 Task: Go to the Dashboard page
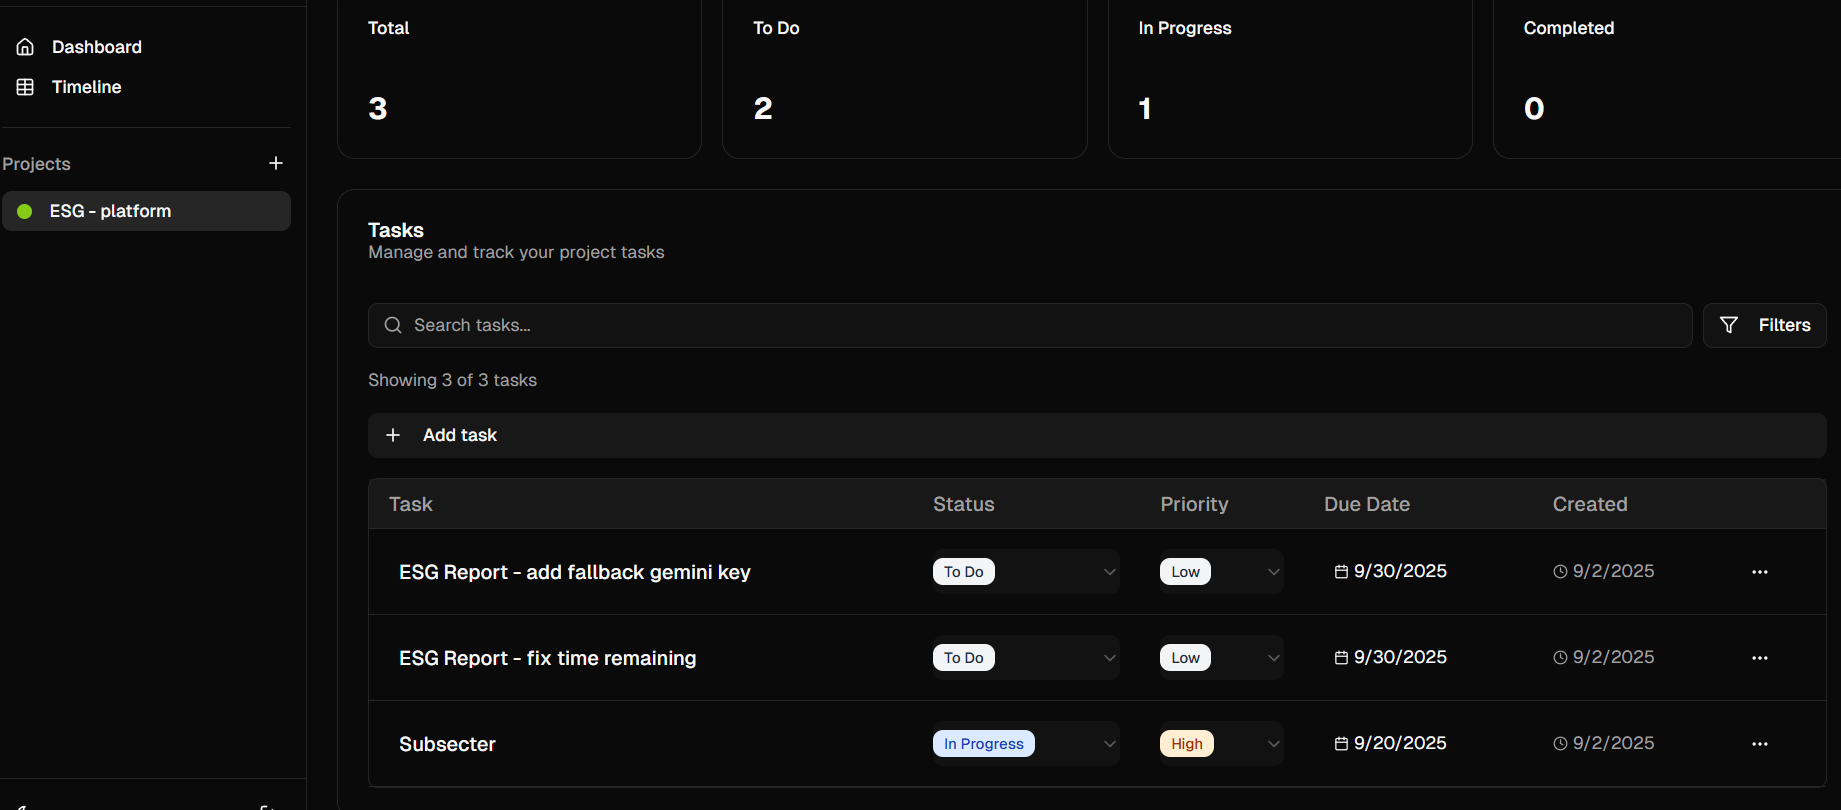click(x=96, y=47)
